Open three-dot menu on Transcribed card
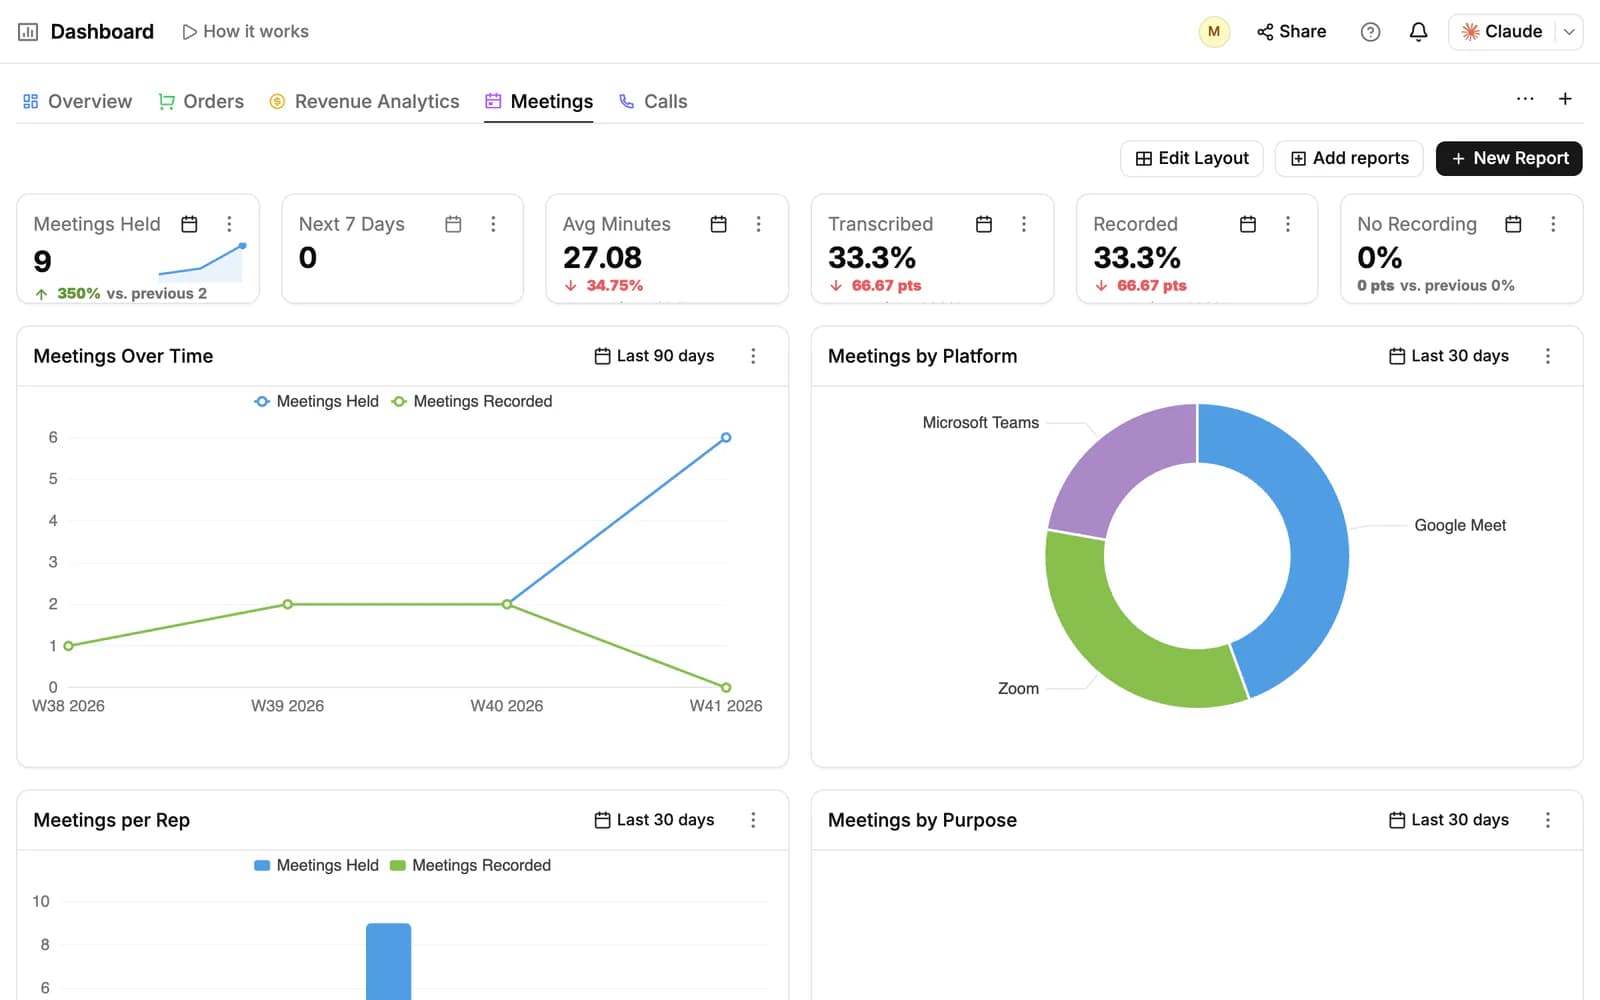Image resolution: width=1600 pixels, height=1000 pixels. point(1024,224)
